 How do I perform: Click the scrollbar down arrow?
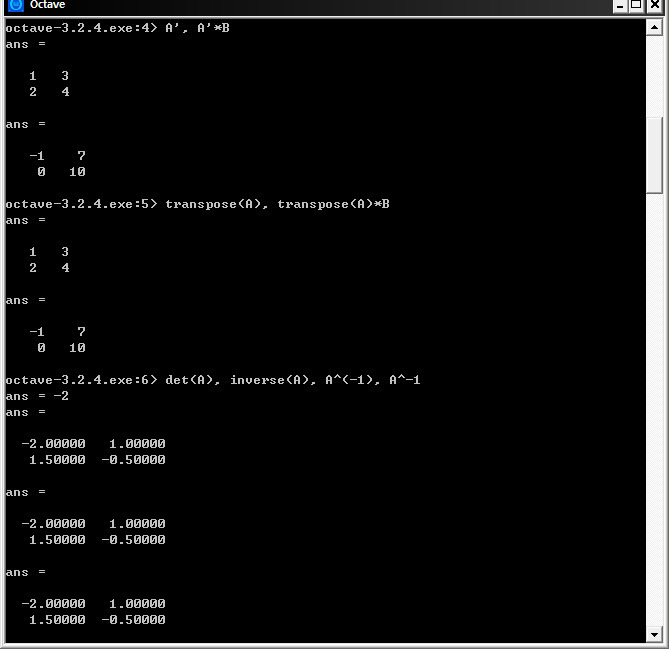(x=654, y=634)
